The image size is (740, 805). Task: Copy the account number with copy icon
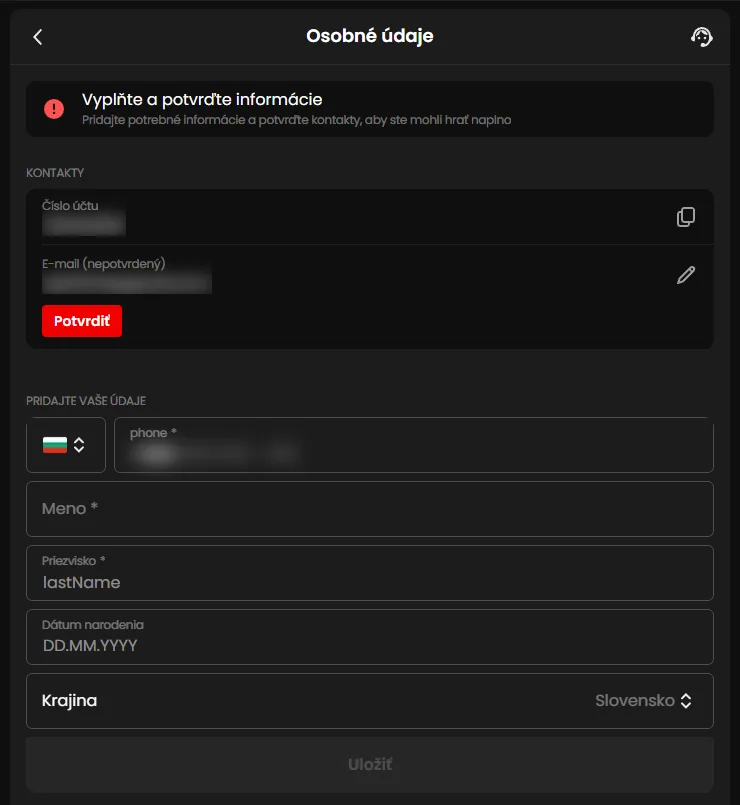[686, 217]
